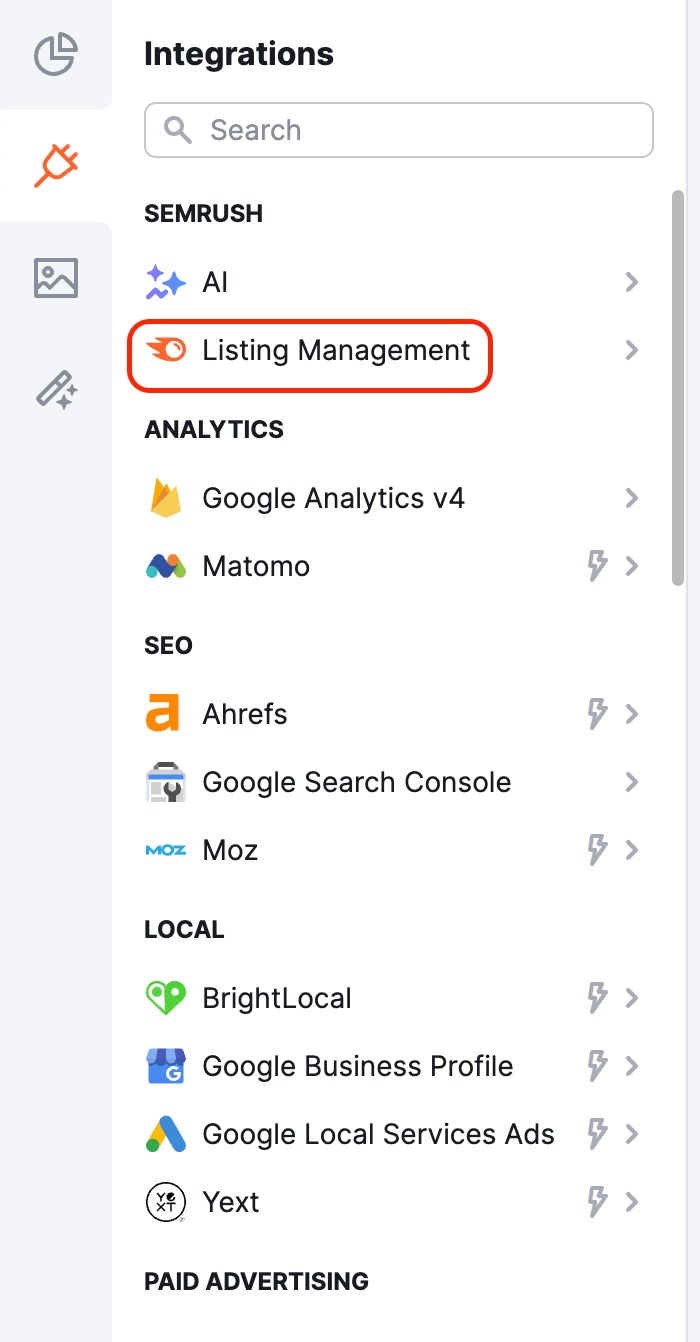Viewport: 700px width, 1342px height.
Task: Select the Google Local Services Ads entry
Action: point(378,1134)
